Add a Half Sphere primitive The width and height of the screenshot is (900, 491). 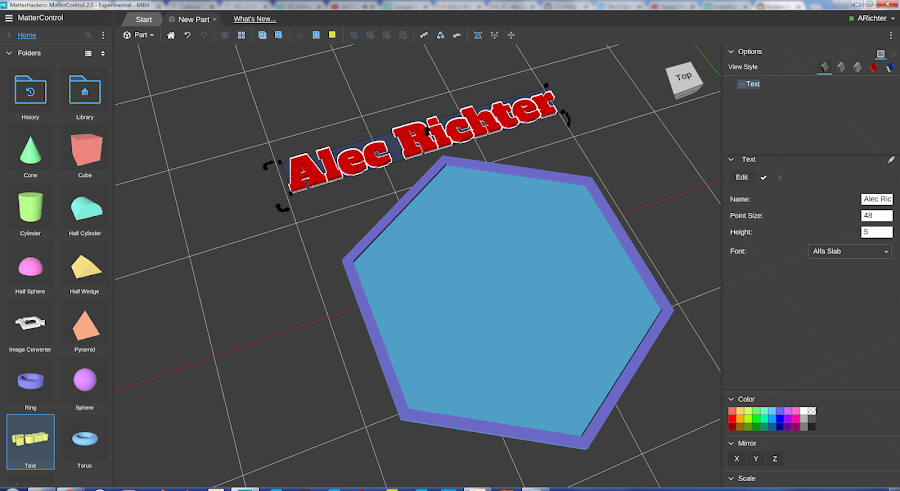pyautogui.click(x=30, y=270)
